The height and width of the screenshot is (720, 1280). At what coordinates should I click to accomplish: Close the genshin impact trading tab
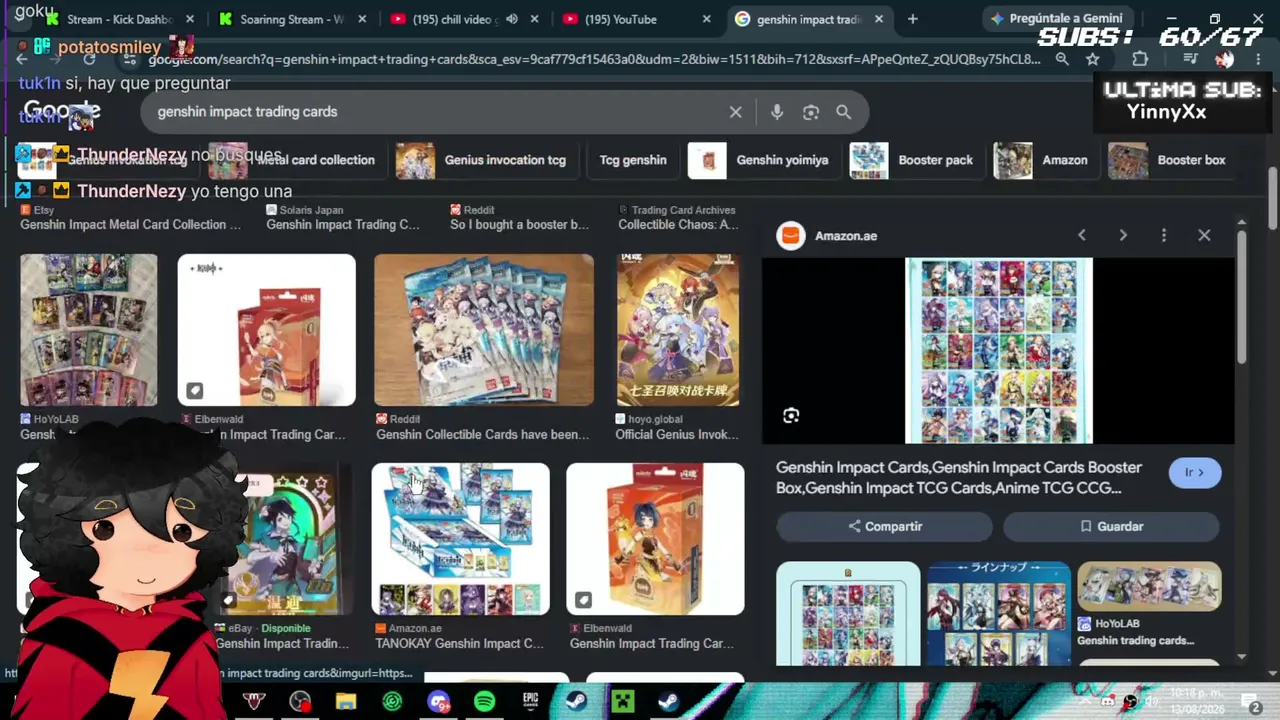pyautogui.click(x=879, y=19)
